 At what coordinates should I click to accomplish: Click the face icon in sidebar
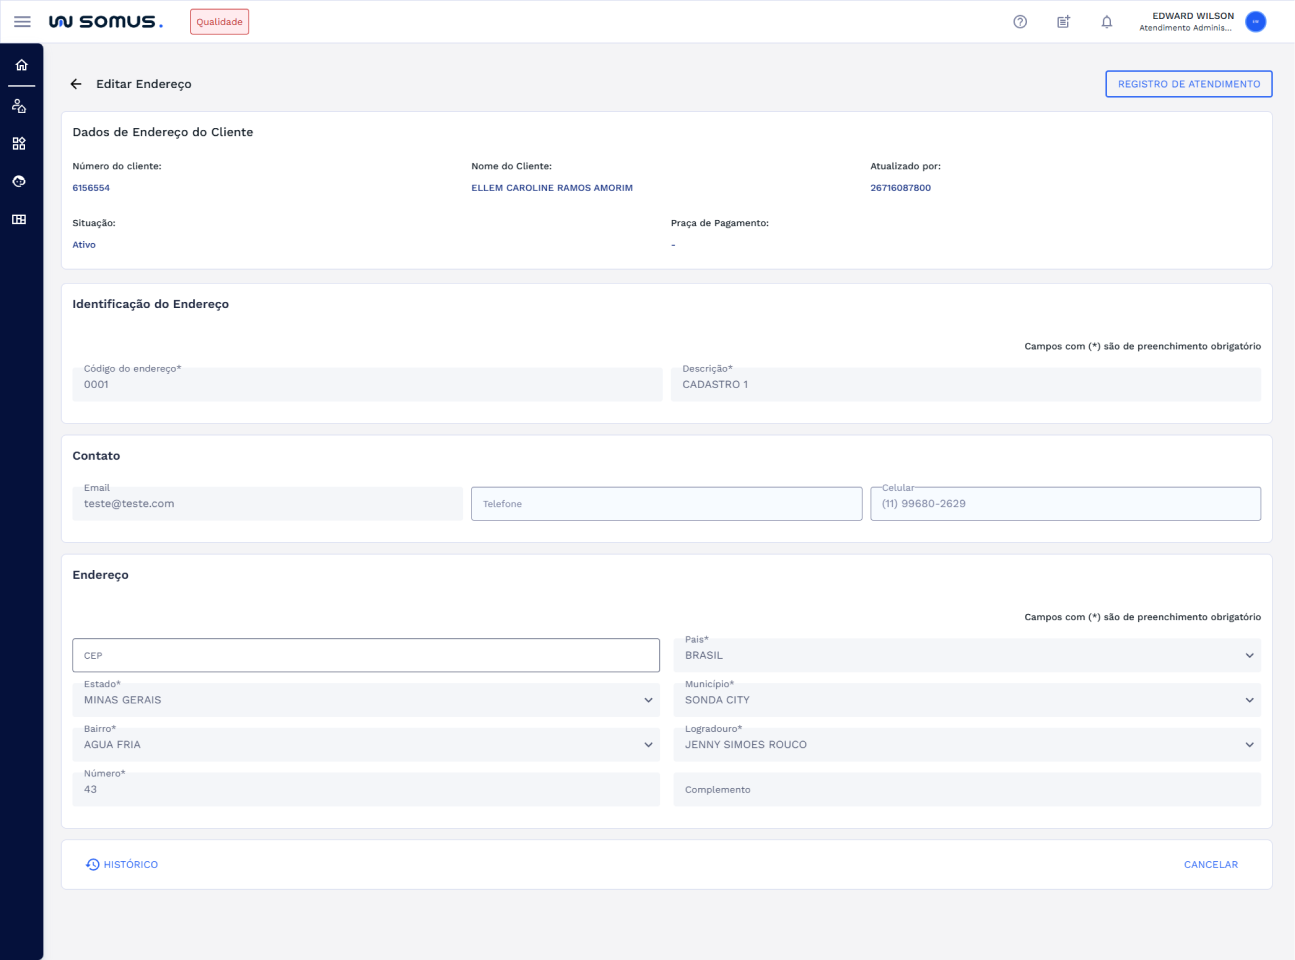click(x=19, y=182)
